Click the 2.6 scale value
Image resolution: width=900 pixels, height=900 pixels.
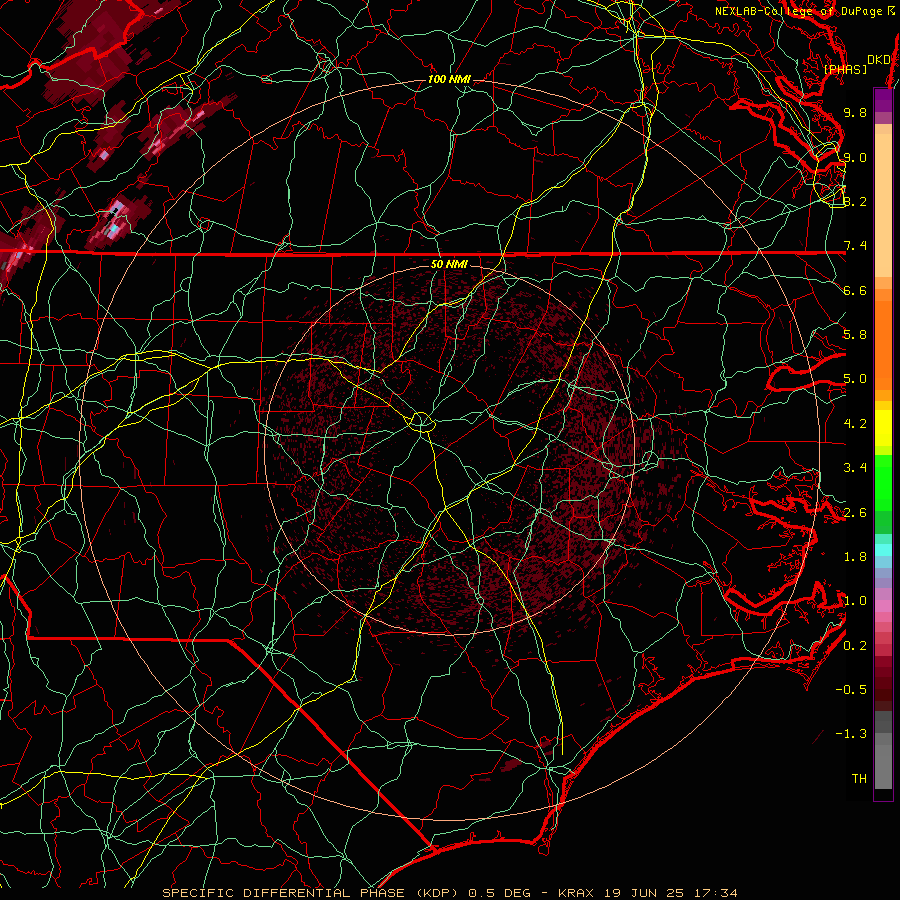coord(855,512)
